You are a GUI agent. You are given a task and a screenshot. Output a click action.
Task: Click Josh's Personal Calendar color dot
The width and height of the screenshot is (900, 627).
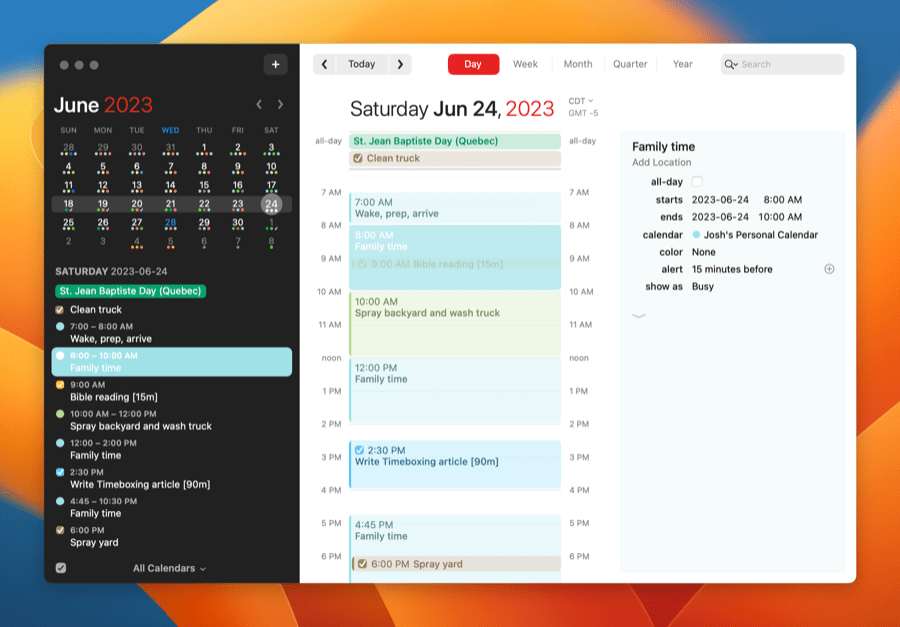coord(696,235)
